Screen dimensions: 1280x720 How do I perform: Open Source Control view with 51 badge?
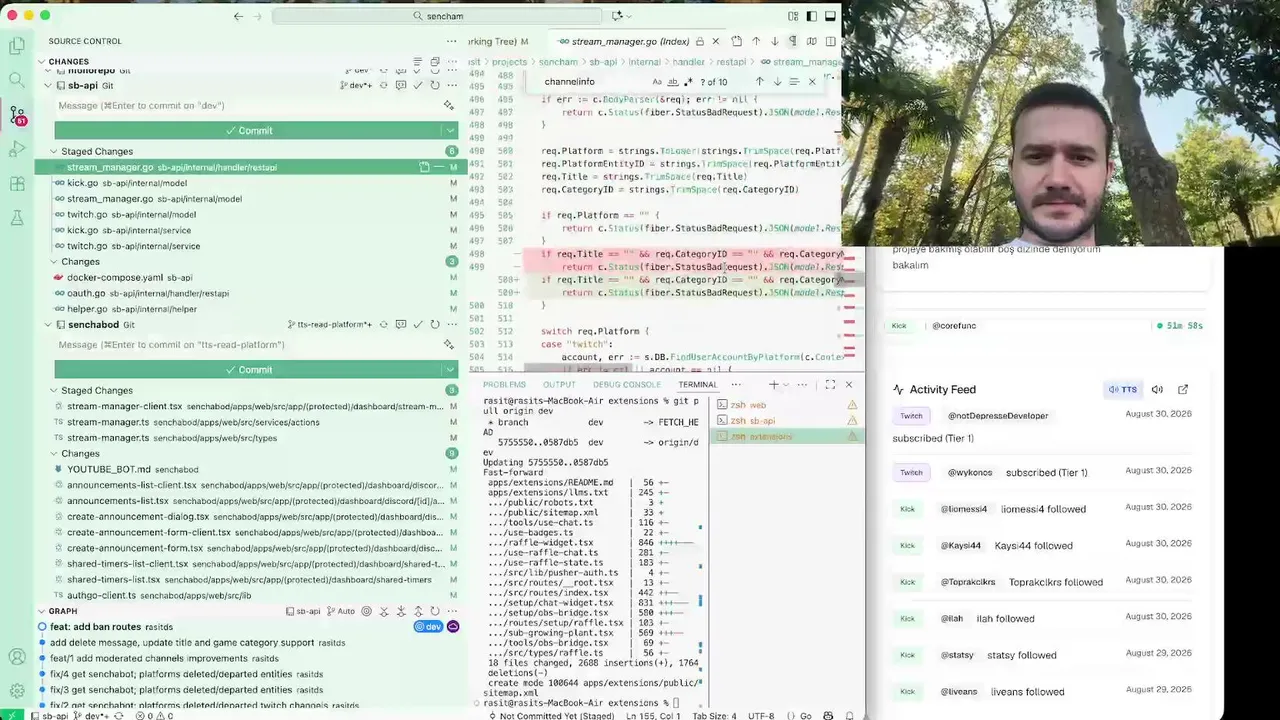point(17,115)
